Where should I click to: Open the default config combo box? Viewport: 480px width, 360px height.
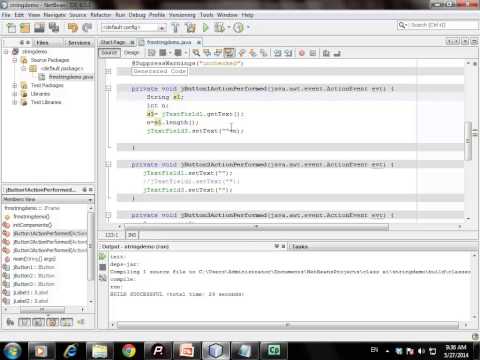click(134, 28)
